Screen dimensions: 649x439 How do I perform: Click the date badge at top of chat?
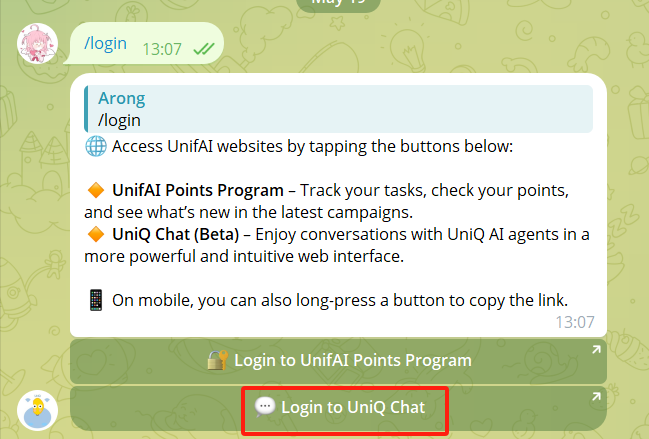tap(338, 3)
